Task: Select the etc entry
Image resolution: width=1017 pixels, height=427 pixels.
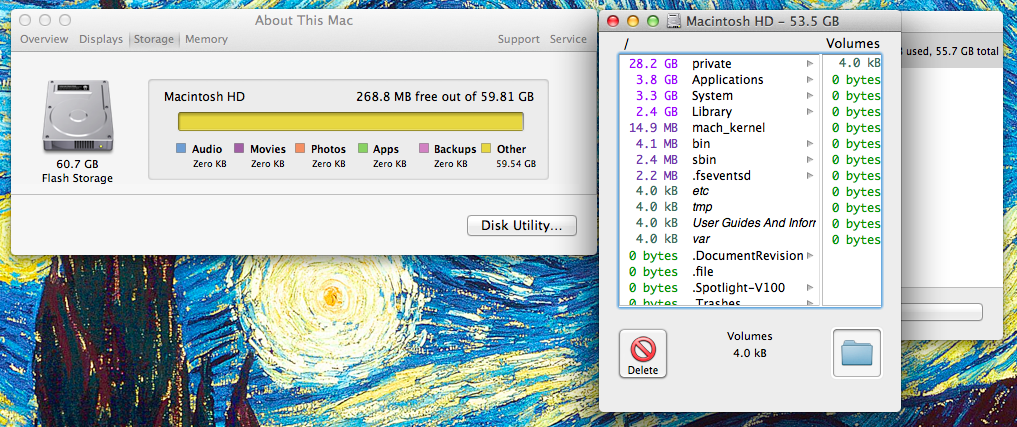Action: (719, 191)
